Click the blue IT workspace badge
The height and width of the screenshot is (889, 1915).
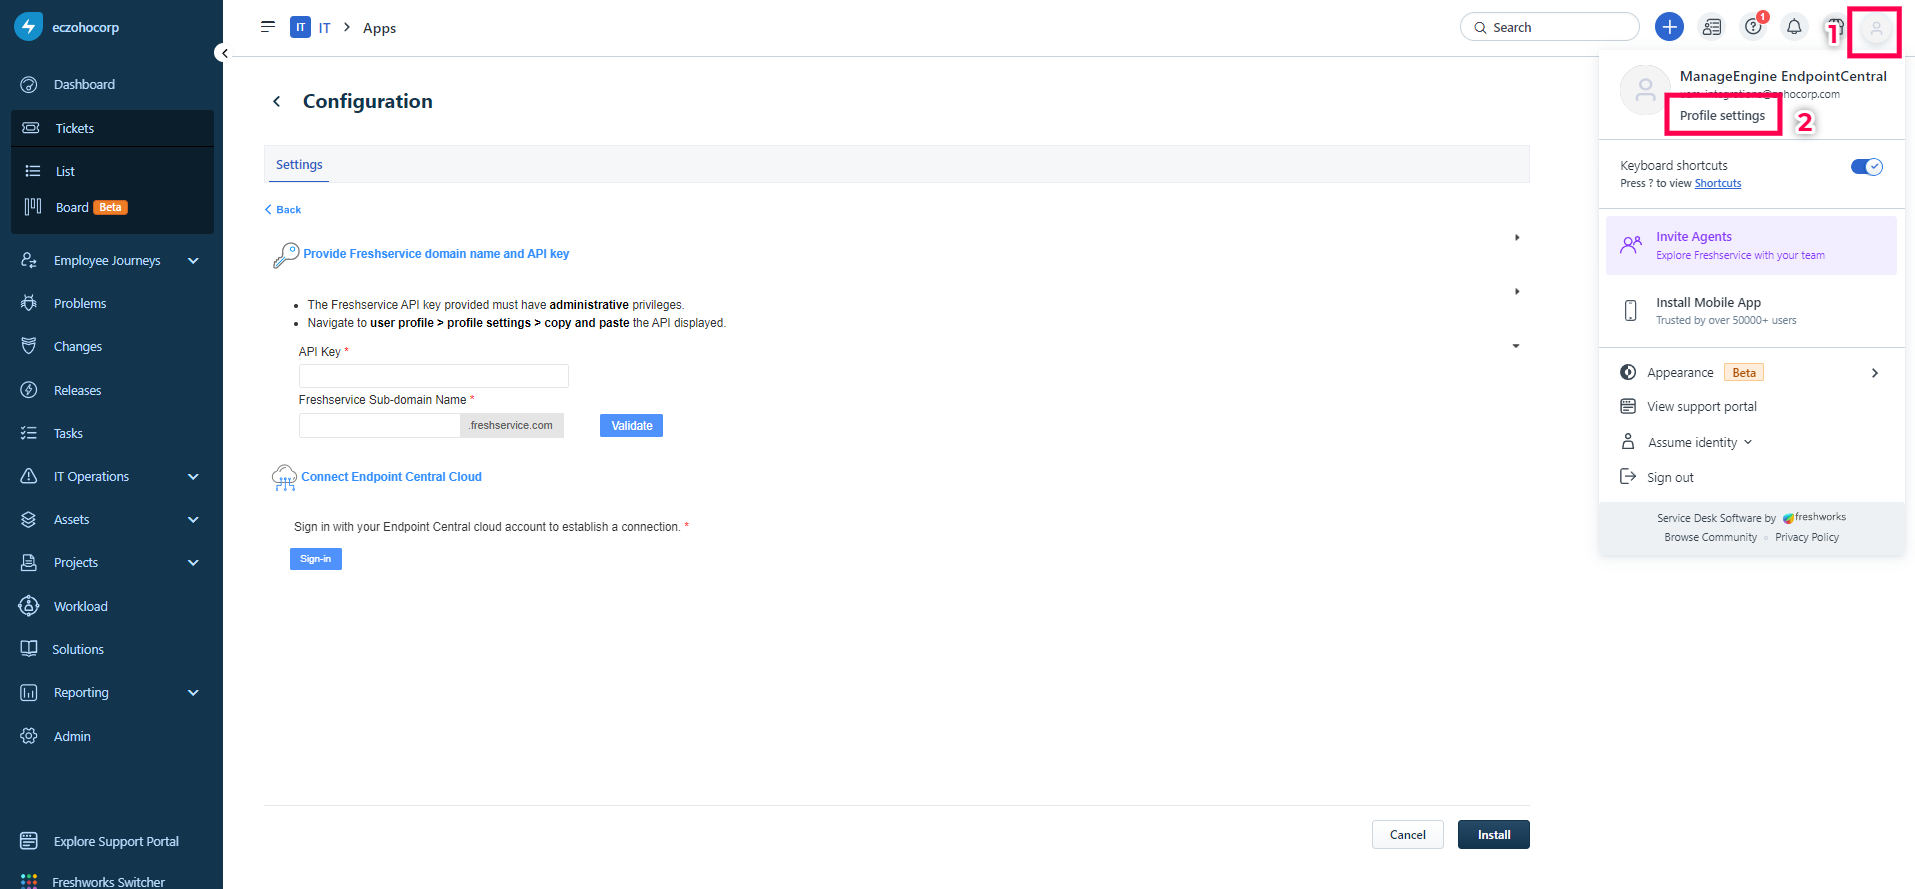[300, 27]
